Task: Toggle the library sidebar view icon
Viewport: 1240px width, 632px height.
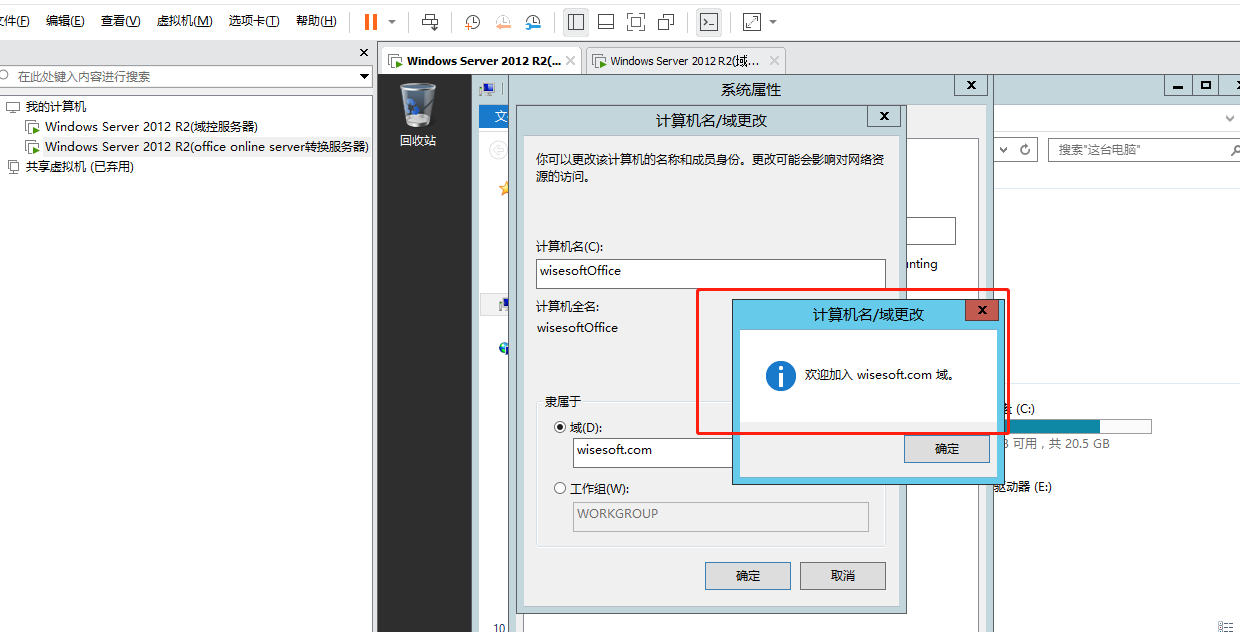Action: pyautogui.click(x=575, y=21)
